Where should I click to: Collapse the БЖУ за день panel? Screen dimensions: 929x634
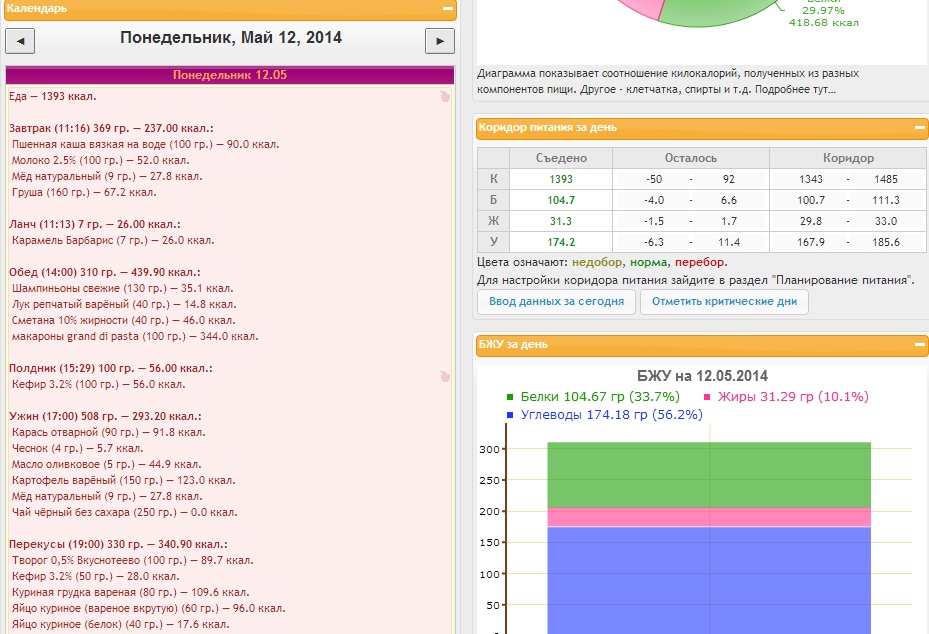(x=919, y=344)
